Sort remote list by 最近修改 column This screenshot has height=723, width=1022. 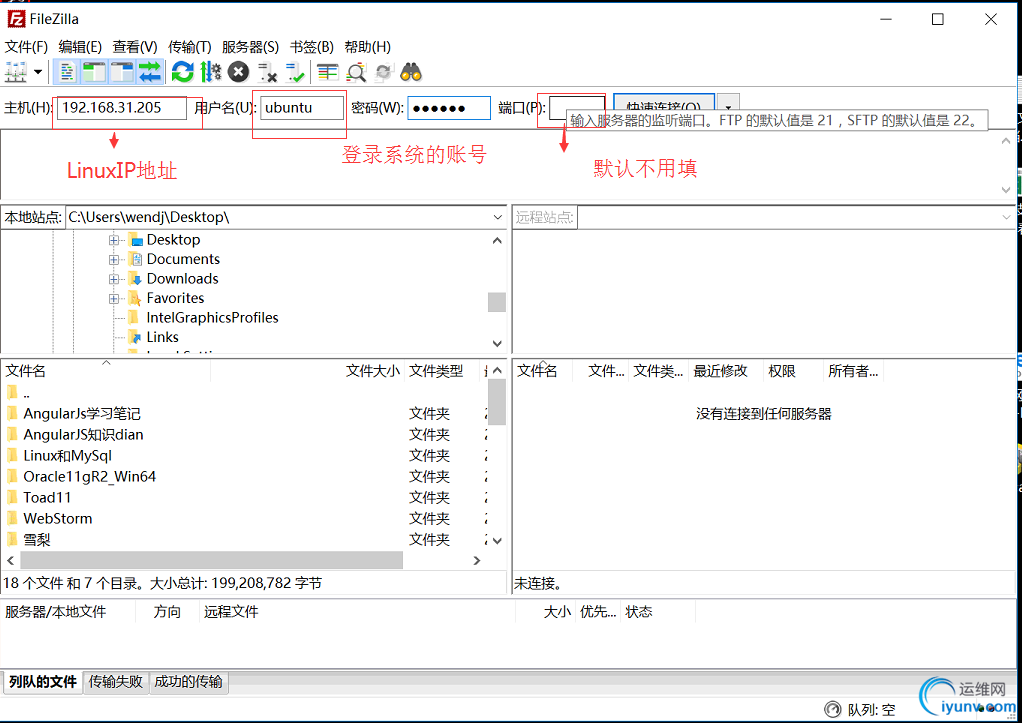point(720,371)
